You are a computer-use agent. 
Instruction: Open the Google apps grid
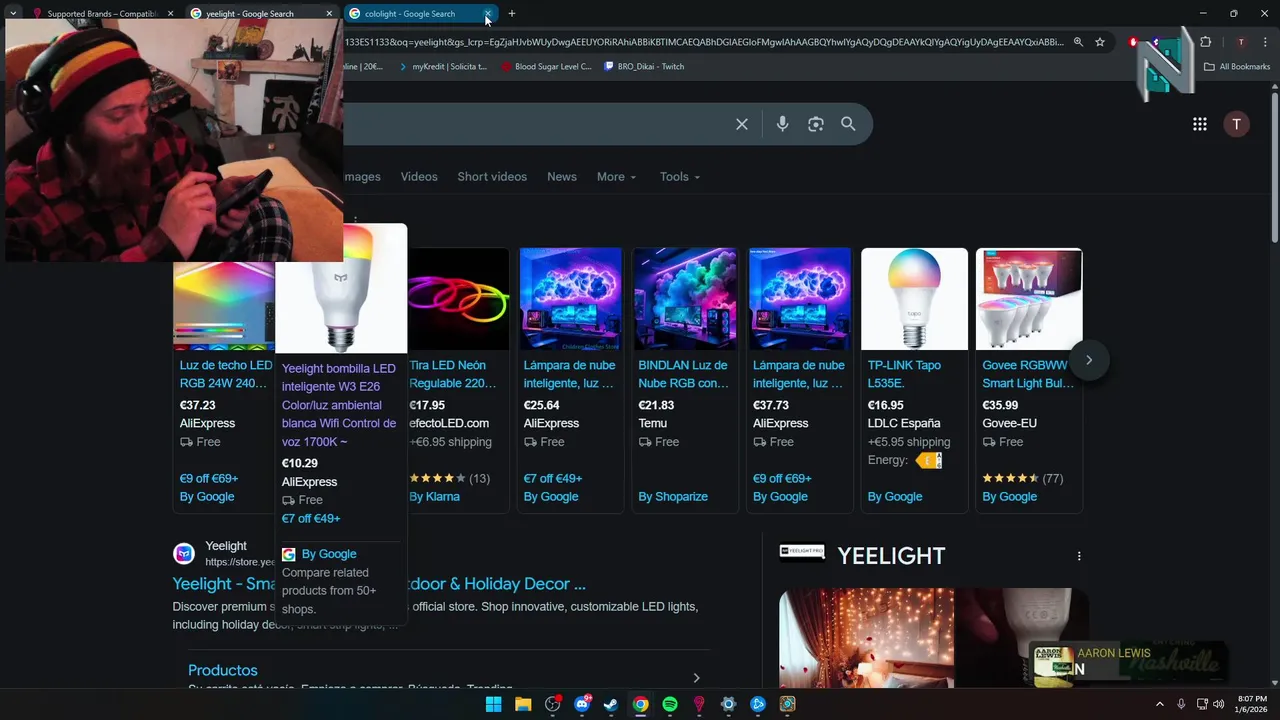(1199, 124)
